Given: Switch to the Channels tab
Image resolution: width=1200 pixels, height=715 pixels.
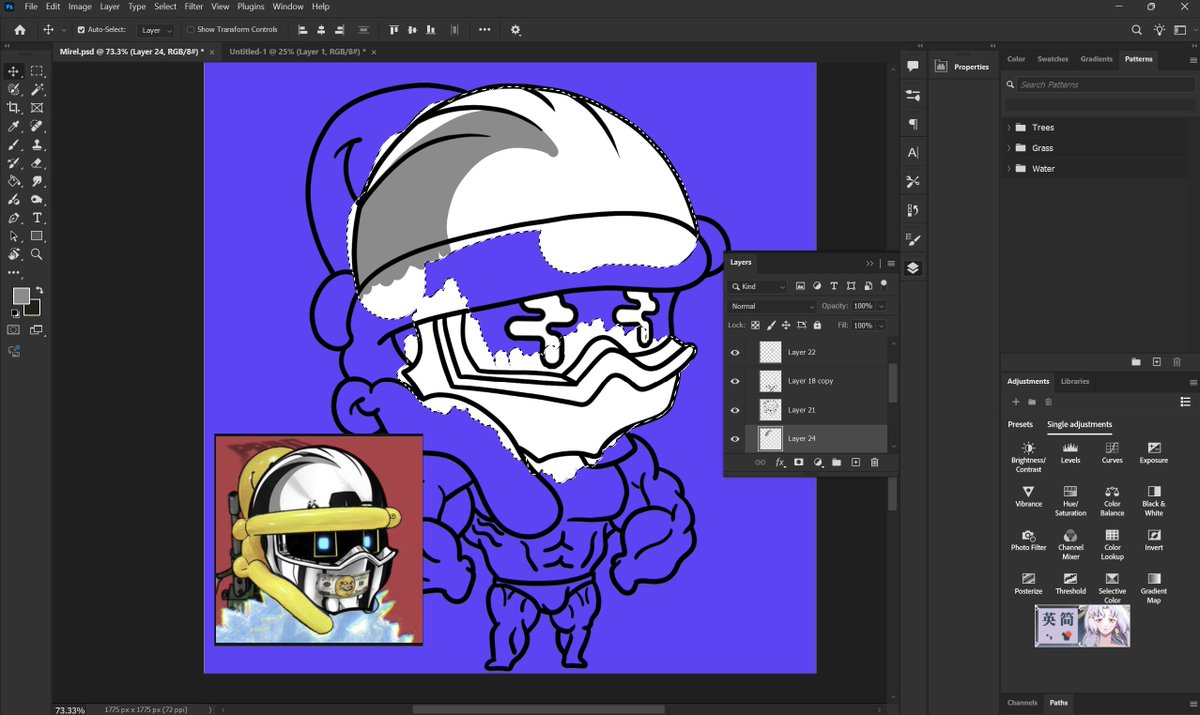Looking at the screenshot, I should click(x=1022, y=703).
